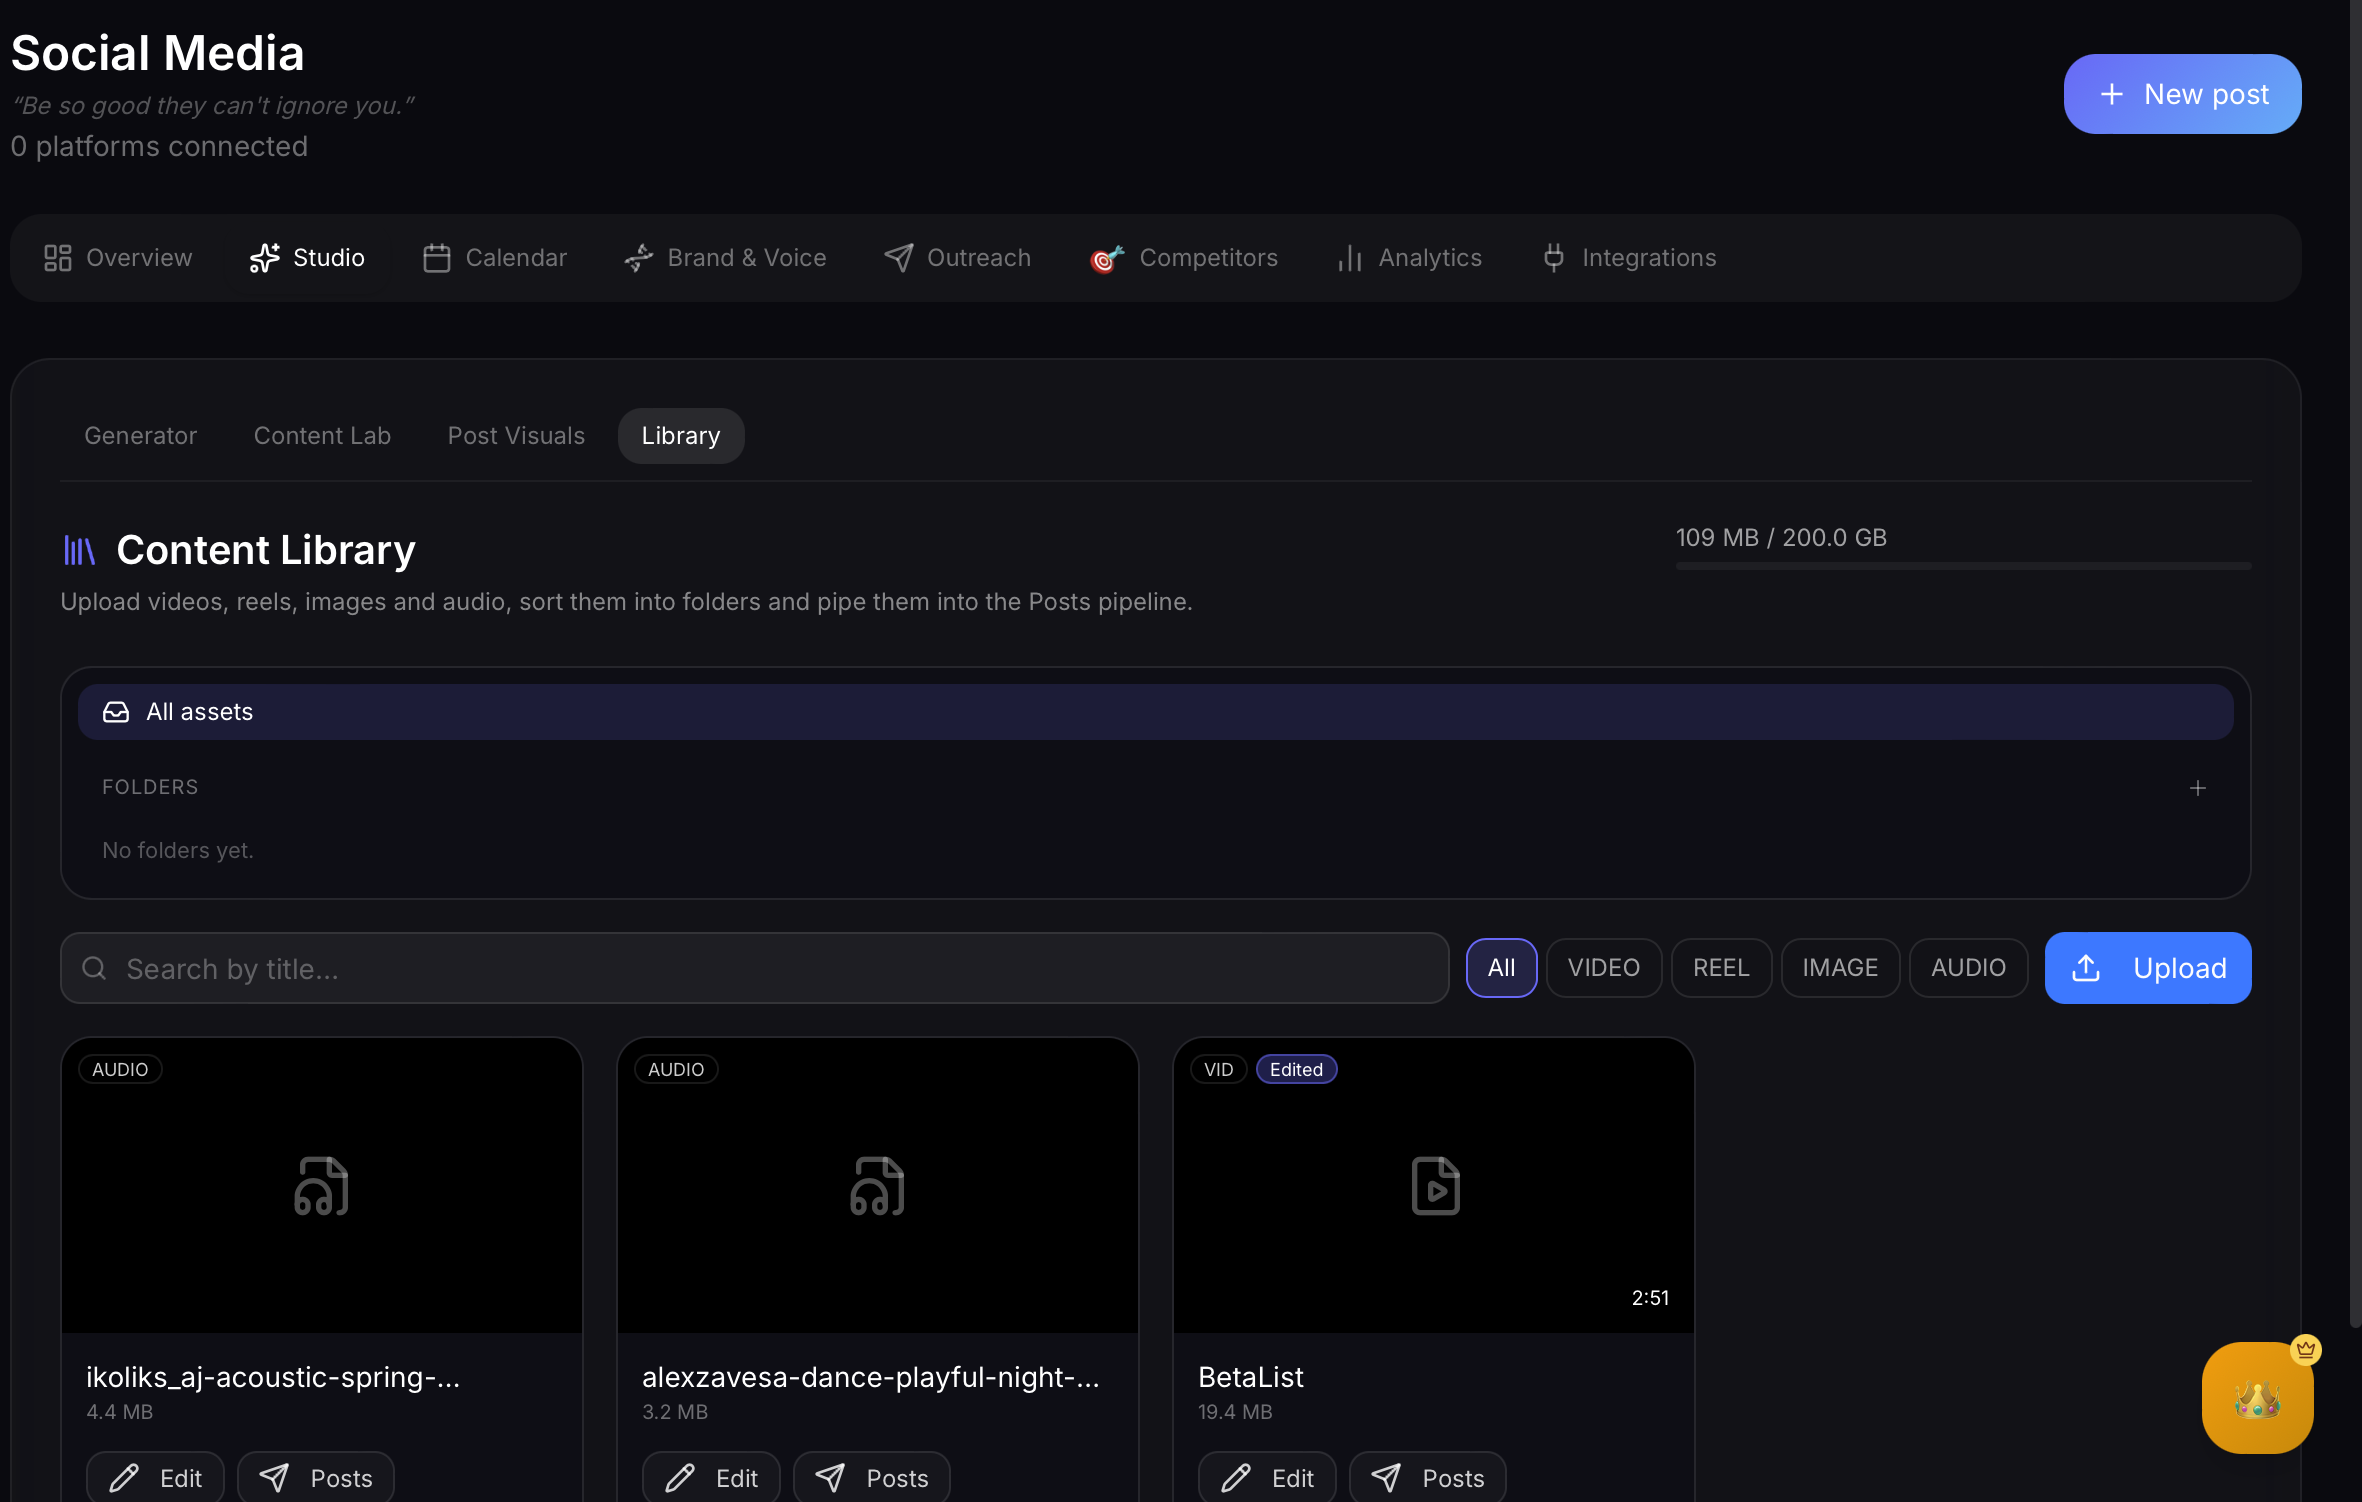Screen dimensions: 2362x1502
Task: Click the alexzavesa audio file icon
Action: coord(877,1186)
